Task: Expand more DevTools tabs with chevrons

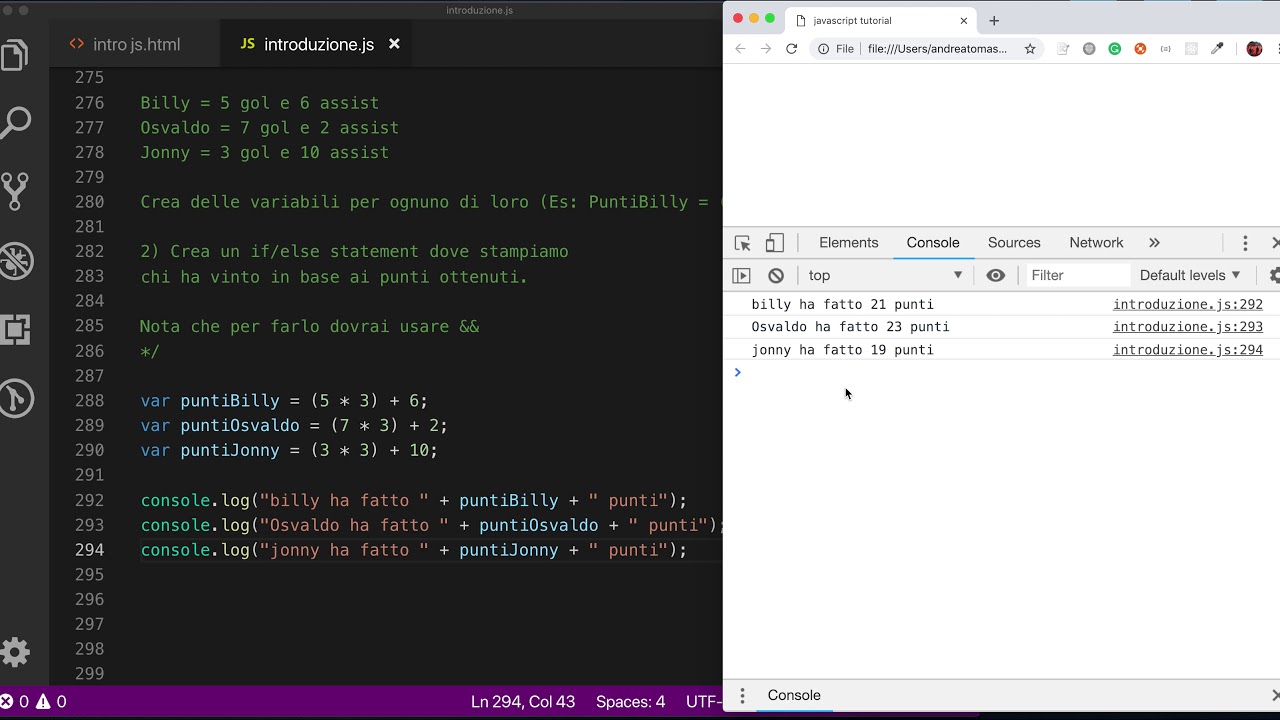Action: click(x=1154, y=243)
